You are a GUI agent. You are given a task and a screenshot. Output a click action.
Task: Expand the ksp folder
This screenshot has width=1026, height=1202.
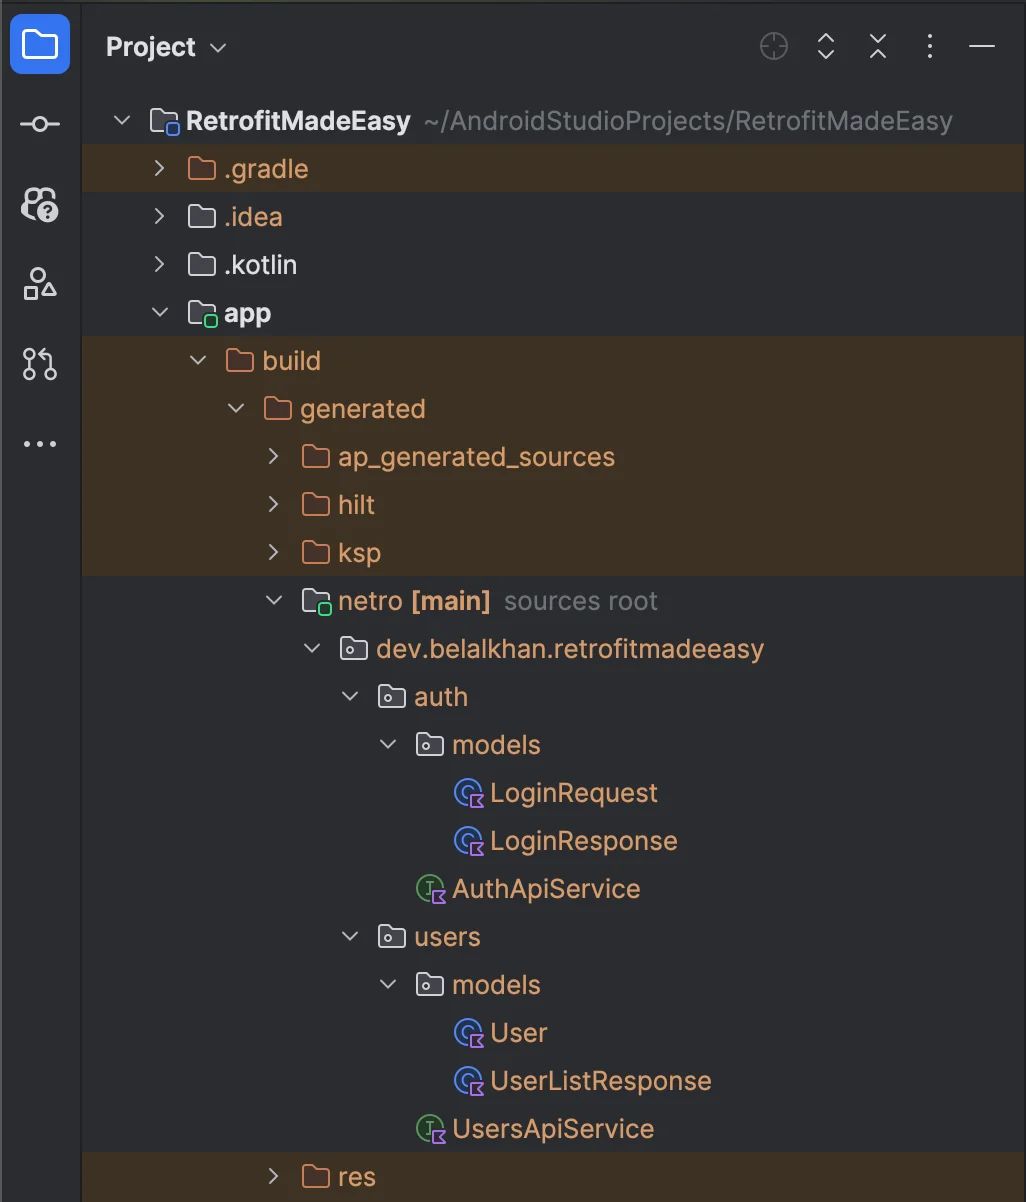(274, 553)
